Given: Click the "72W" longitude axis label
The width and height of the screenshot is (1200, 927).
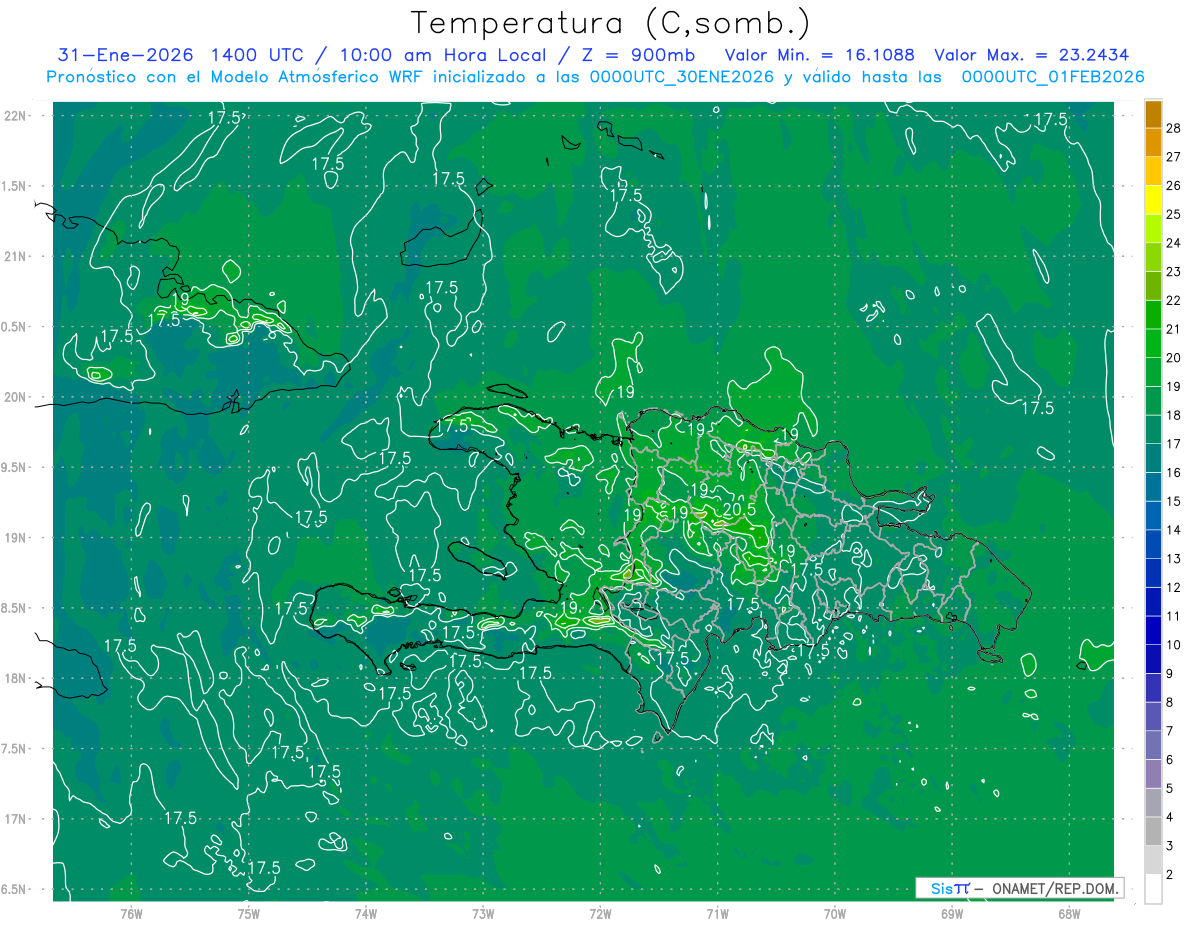Looking at the screenshot, I should [600, 913].
